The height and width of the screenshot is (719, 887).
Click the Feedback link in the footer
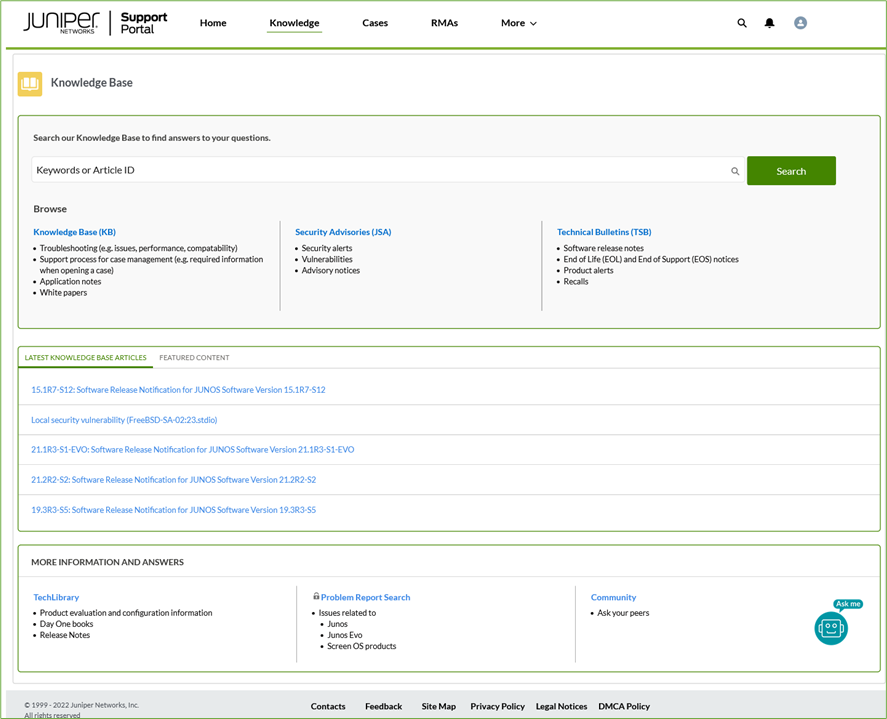tap(383, 706)
